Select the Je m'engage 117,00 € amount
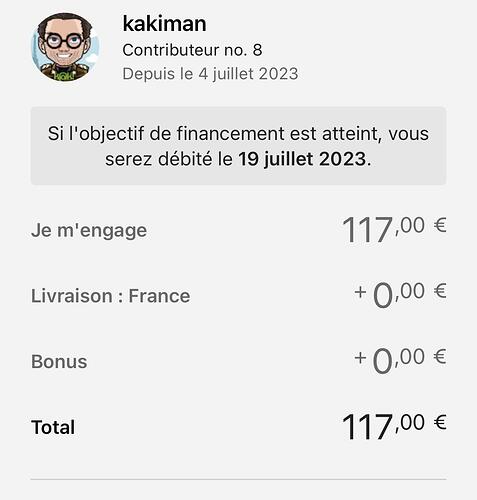Image resolution: width=477 pixels, height=500 pixels. click(x=394, y=229)
